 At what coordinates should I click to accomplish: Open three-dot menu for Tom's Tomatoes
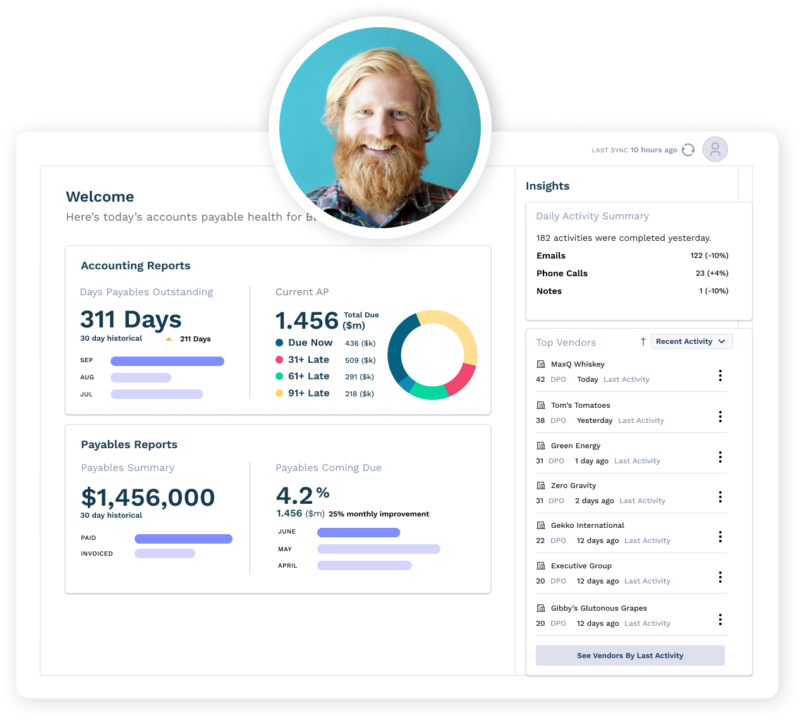719,416
